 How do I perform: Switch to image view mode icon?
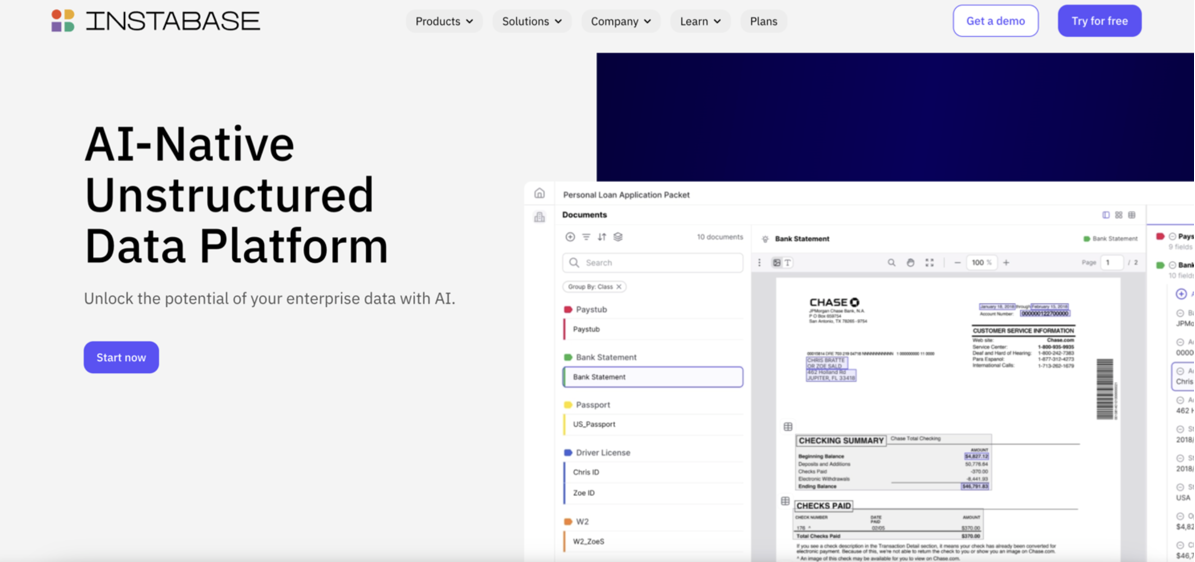[x=776, y=262]
